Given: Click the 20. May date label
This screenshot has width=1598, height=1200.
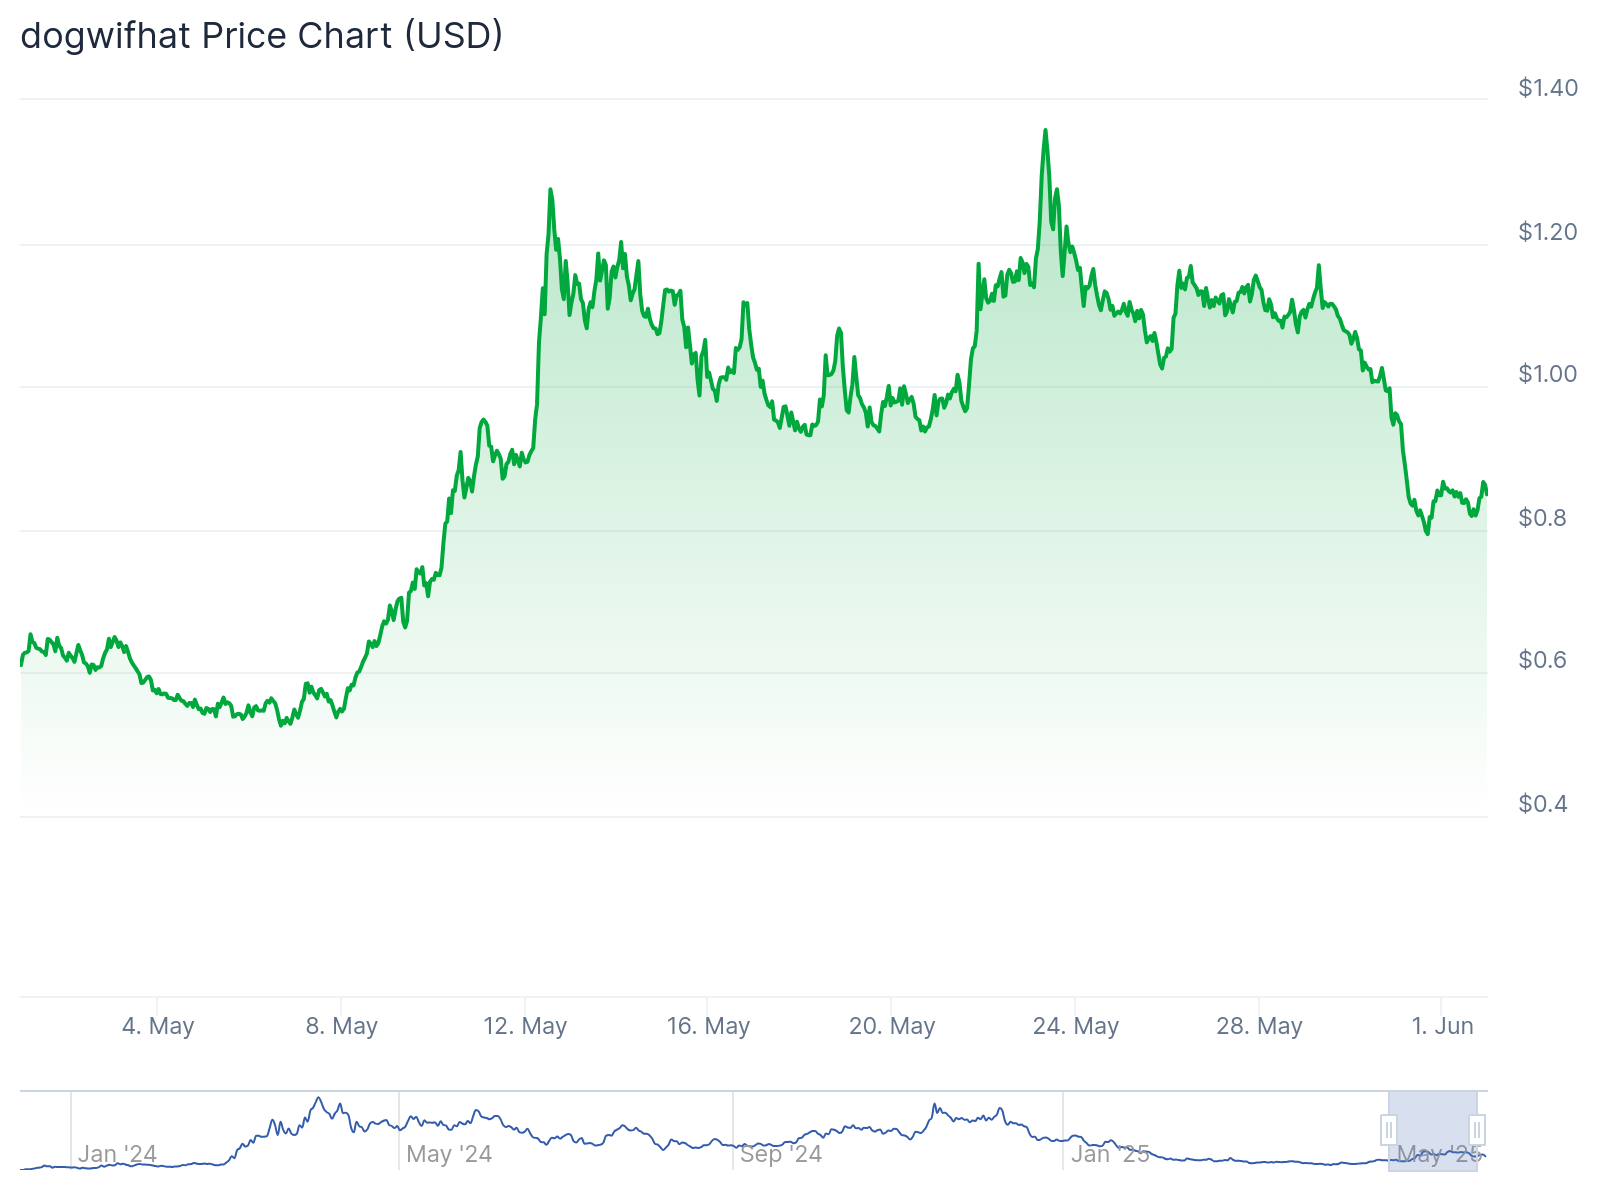Looking at the screenshot, I should point(892,1026).
